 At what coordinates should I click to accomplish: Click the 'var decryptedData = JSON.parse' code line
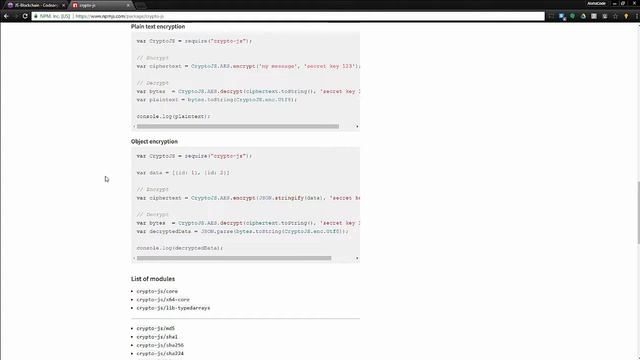click(243, 231)
